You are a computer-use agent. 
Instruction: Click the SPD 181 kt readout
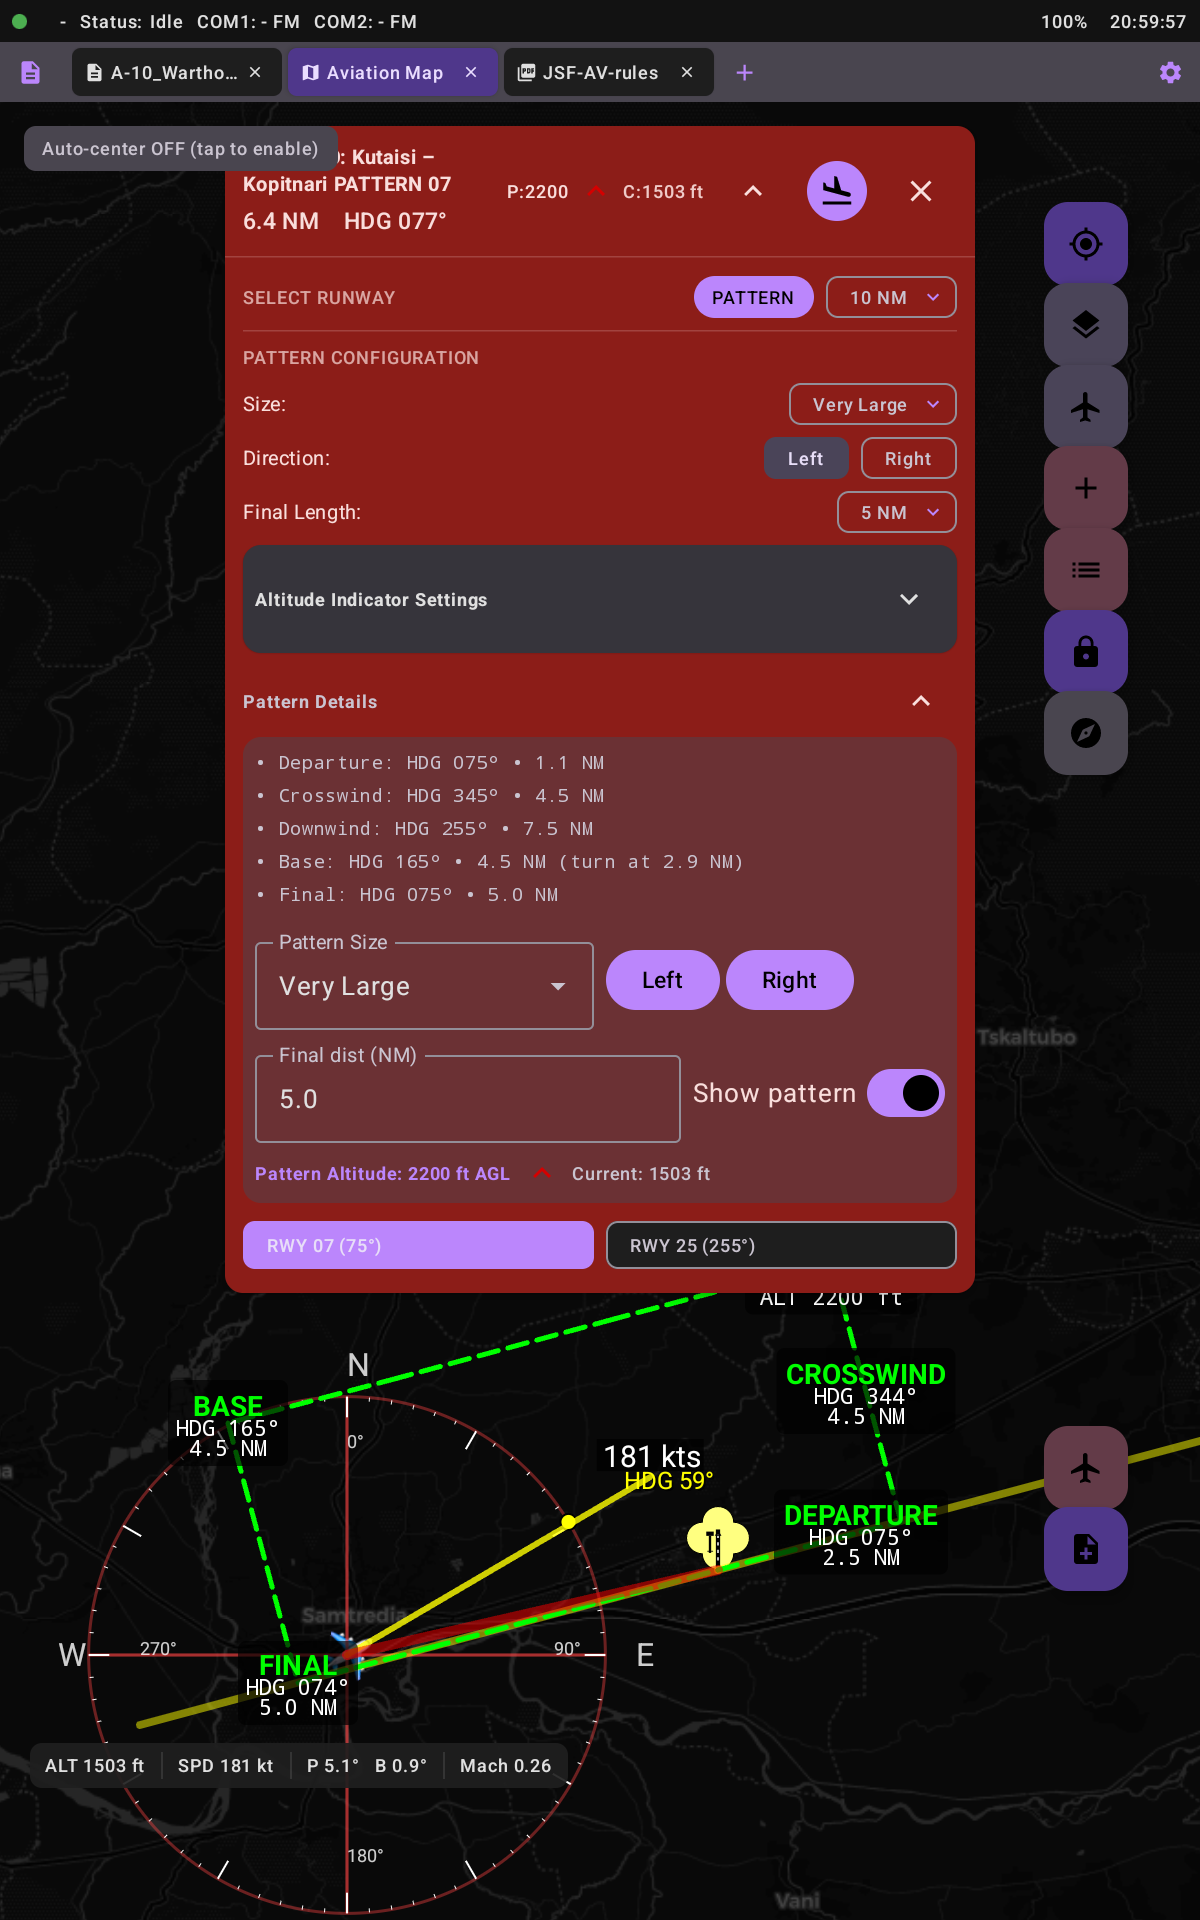[x=225, y=1766]
